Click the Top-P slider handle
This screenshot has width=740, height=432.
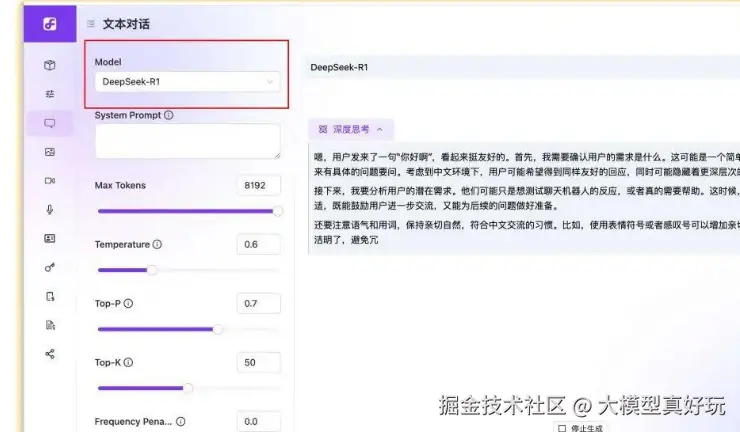(x=218, y=329)
